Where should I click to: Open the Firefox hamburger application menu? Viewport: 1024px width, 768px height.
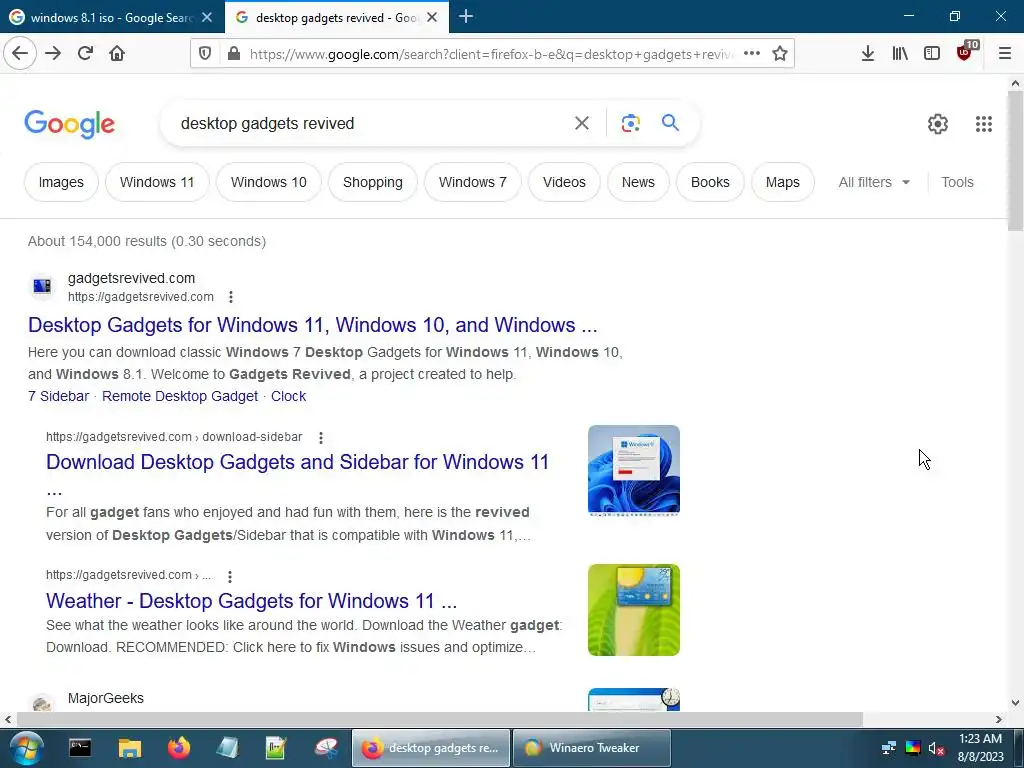tap(1005, 54)
